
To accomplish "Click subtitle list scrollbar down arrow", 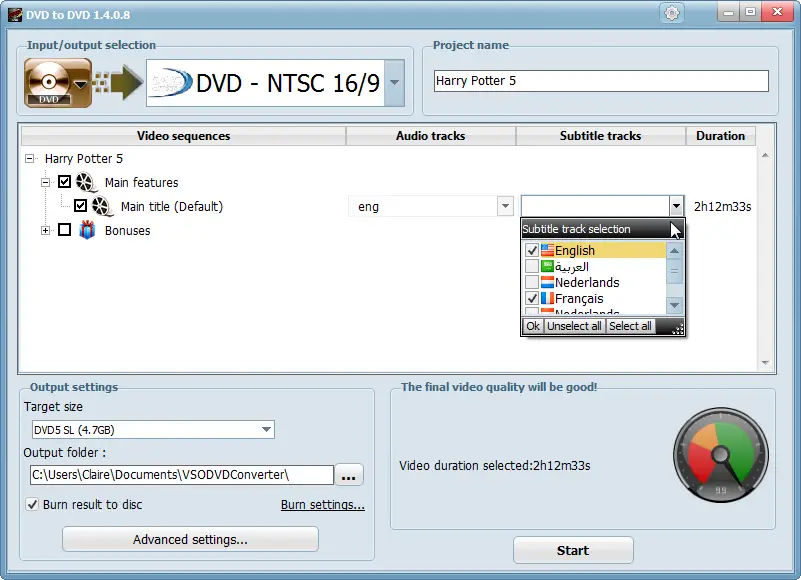I will coord(674,305).
